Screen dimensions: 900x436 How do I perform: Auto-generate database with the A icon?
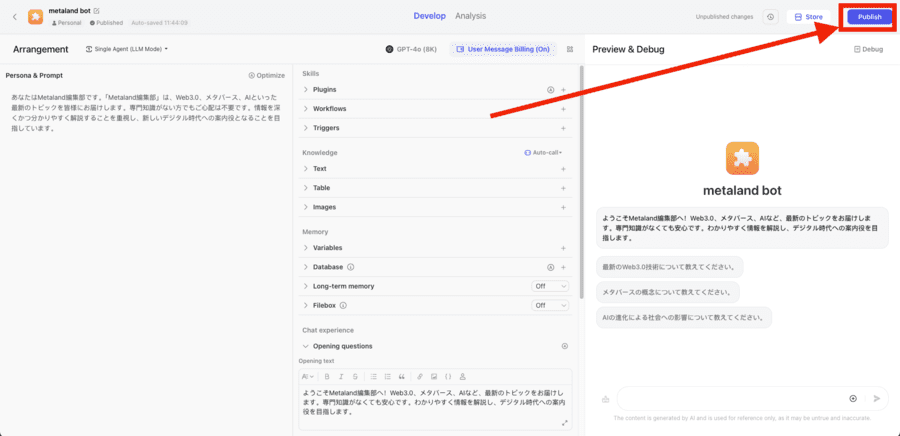point(550,267)
